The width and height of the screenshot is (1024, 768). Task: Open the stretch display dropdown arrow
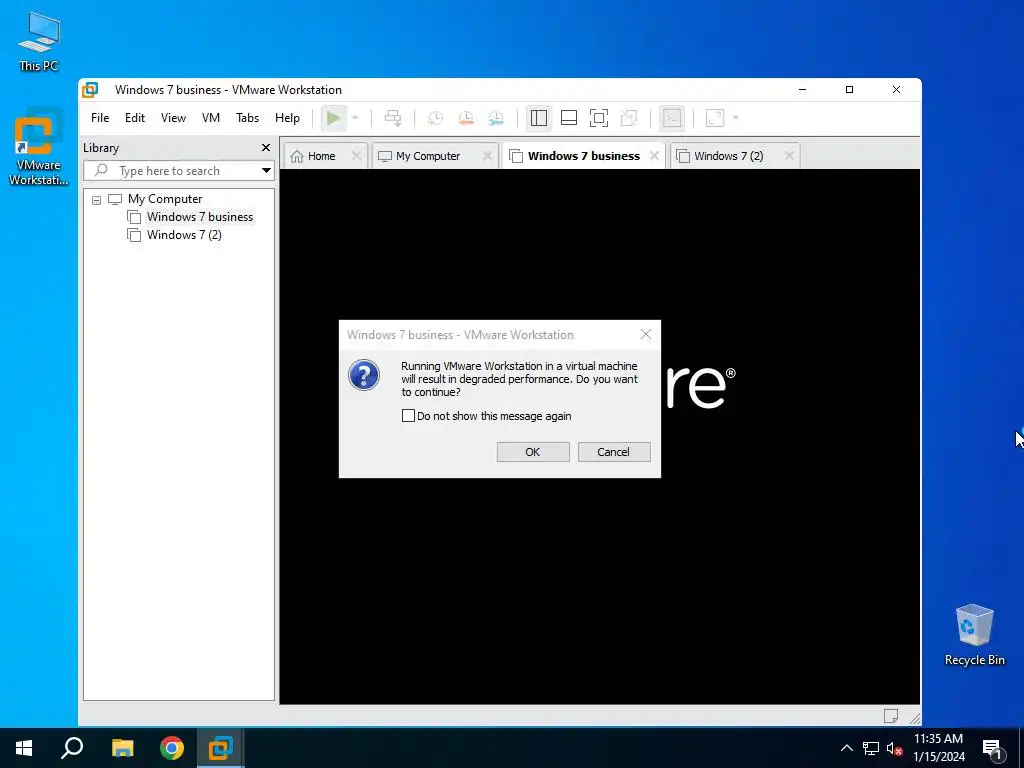coord(736,118)
